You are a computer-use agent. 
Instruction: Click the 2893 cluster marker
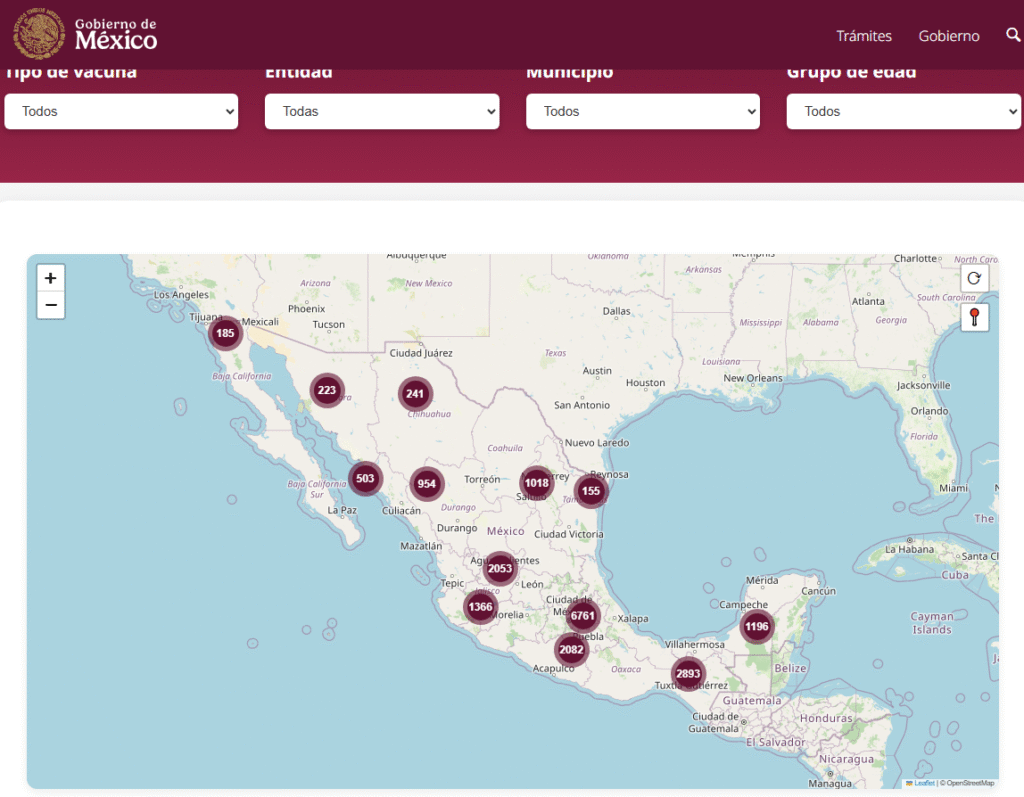tap(688, 674)
